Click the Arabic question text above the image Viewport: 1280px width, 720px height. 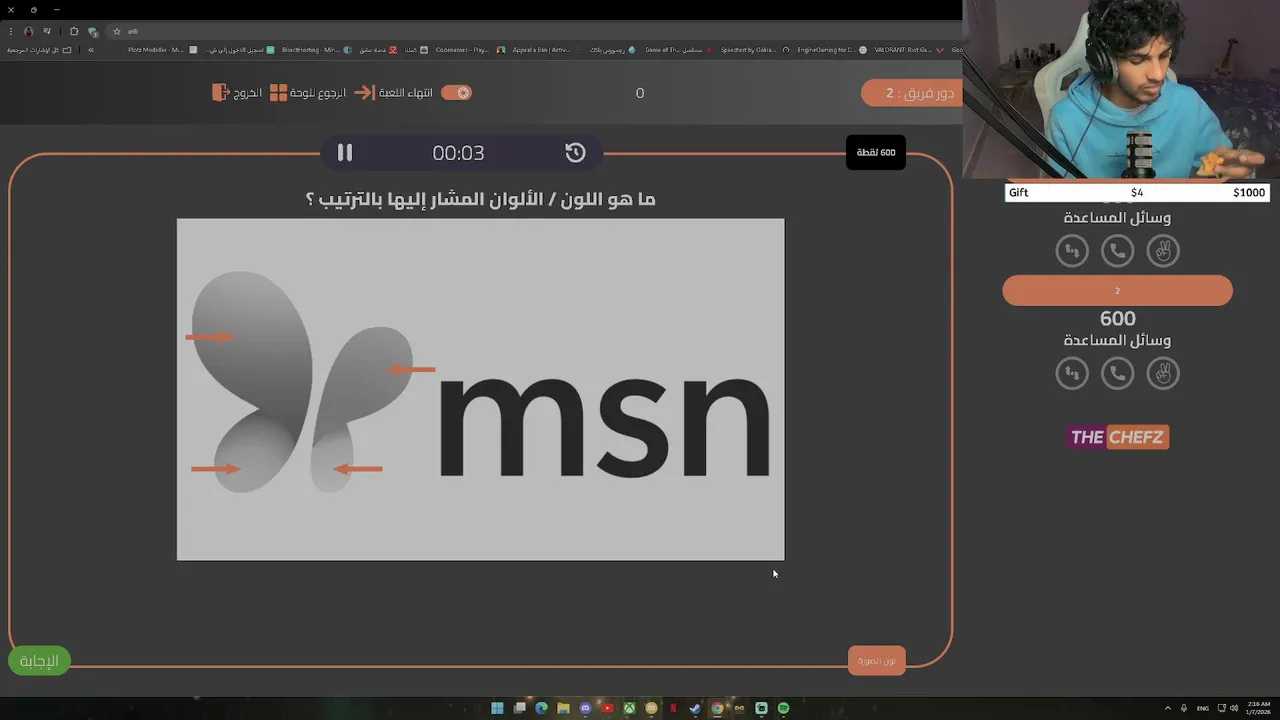click(x=480, y=199)
